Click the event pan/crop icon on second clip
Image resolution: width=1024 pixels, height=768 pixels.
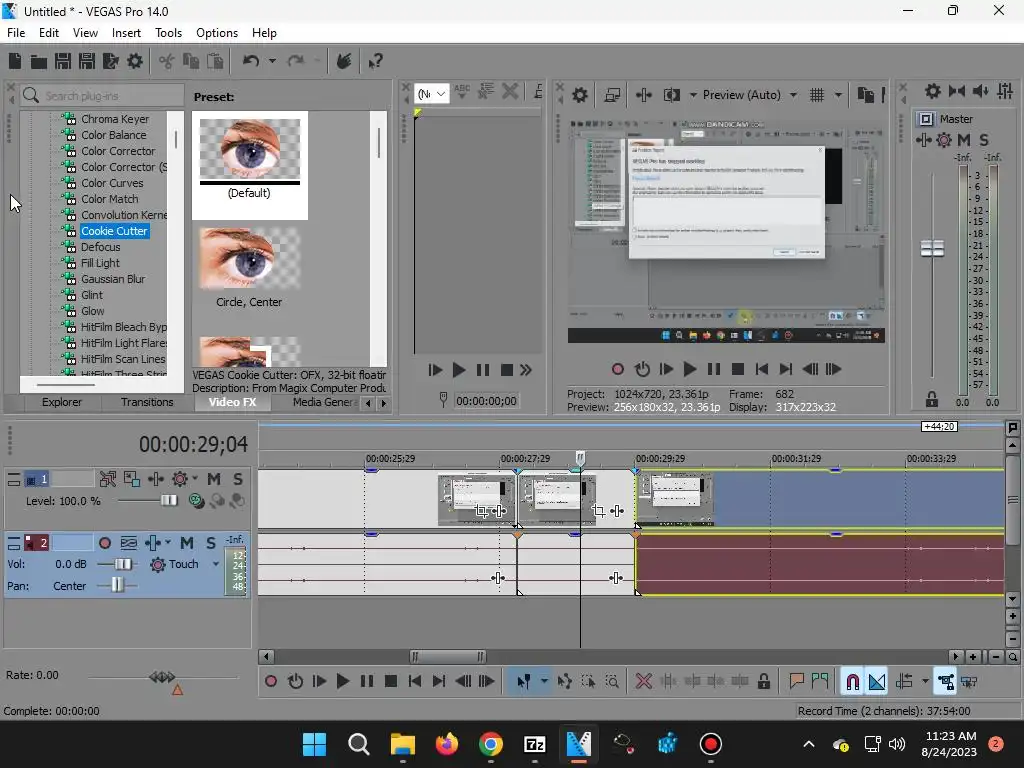click(599, 511)
